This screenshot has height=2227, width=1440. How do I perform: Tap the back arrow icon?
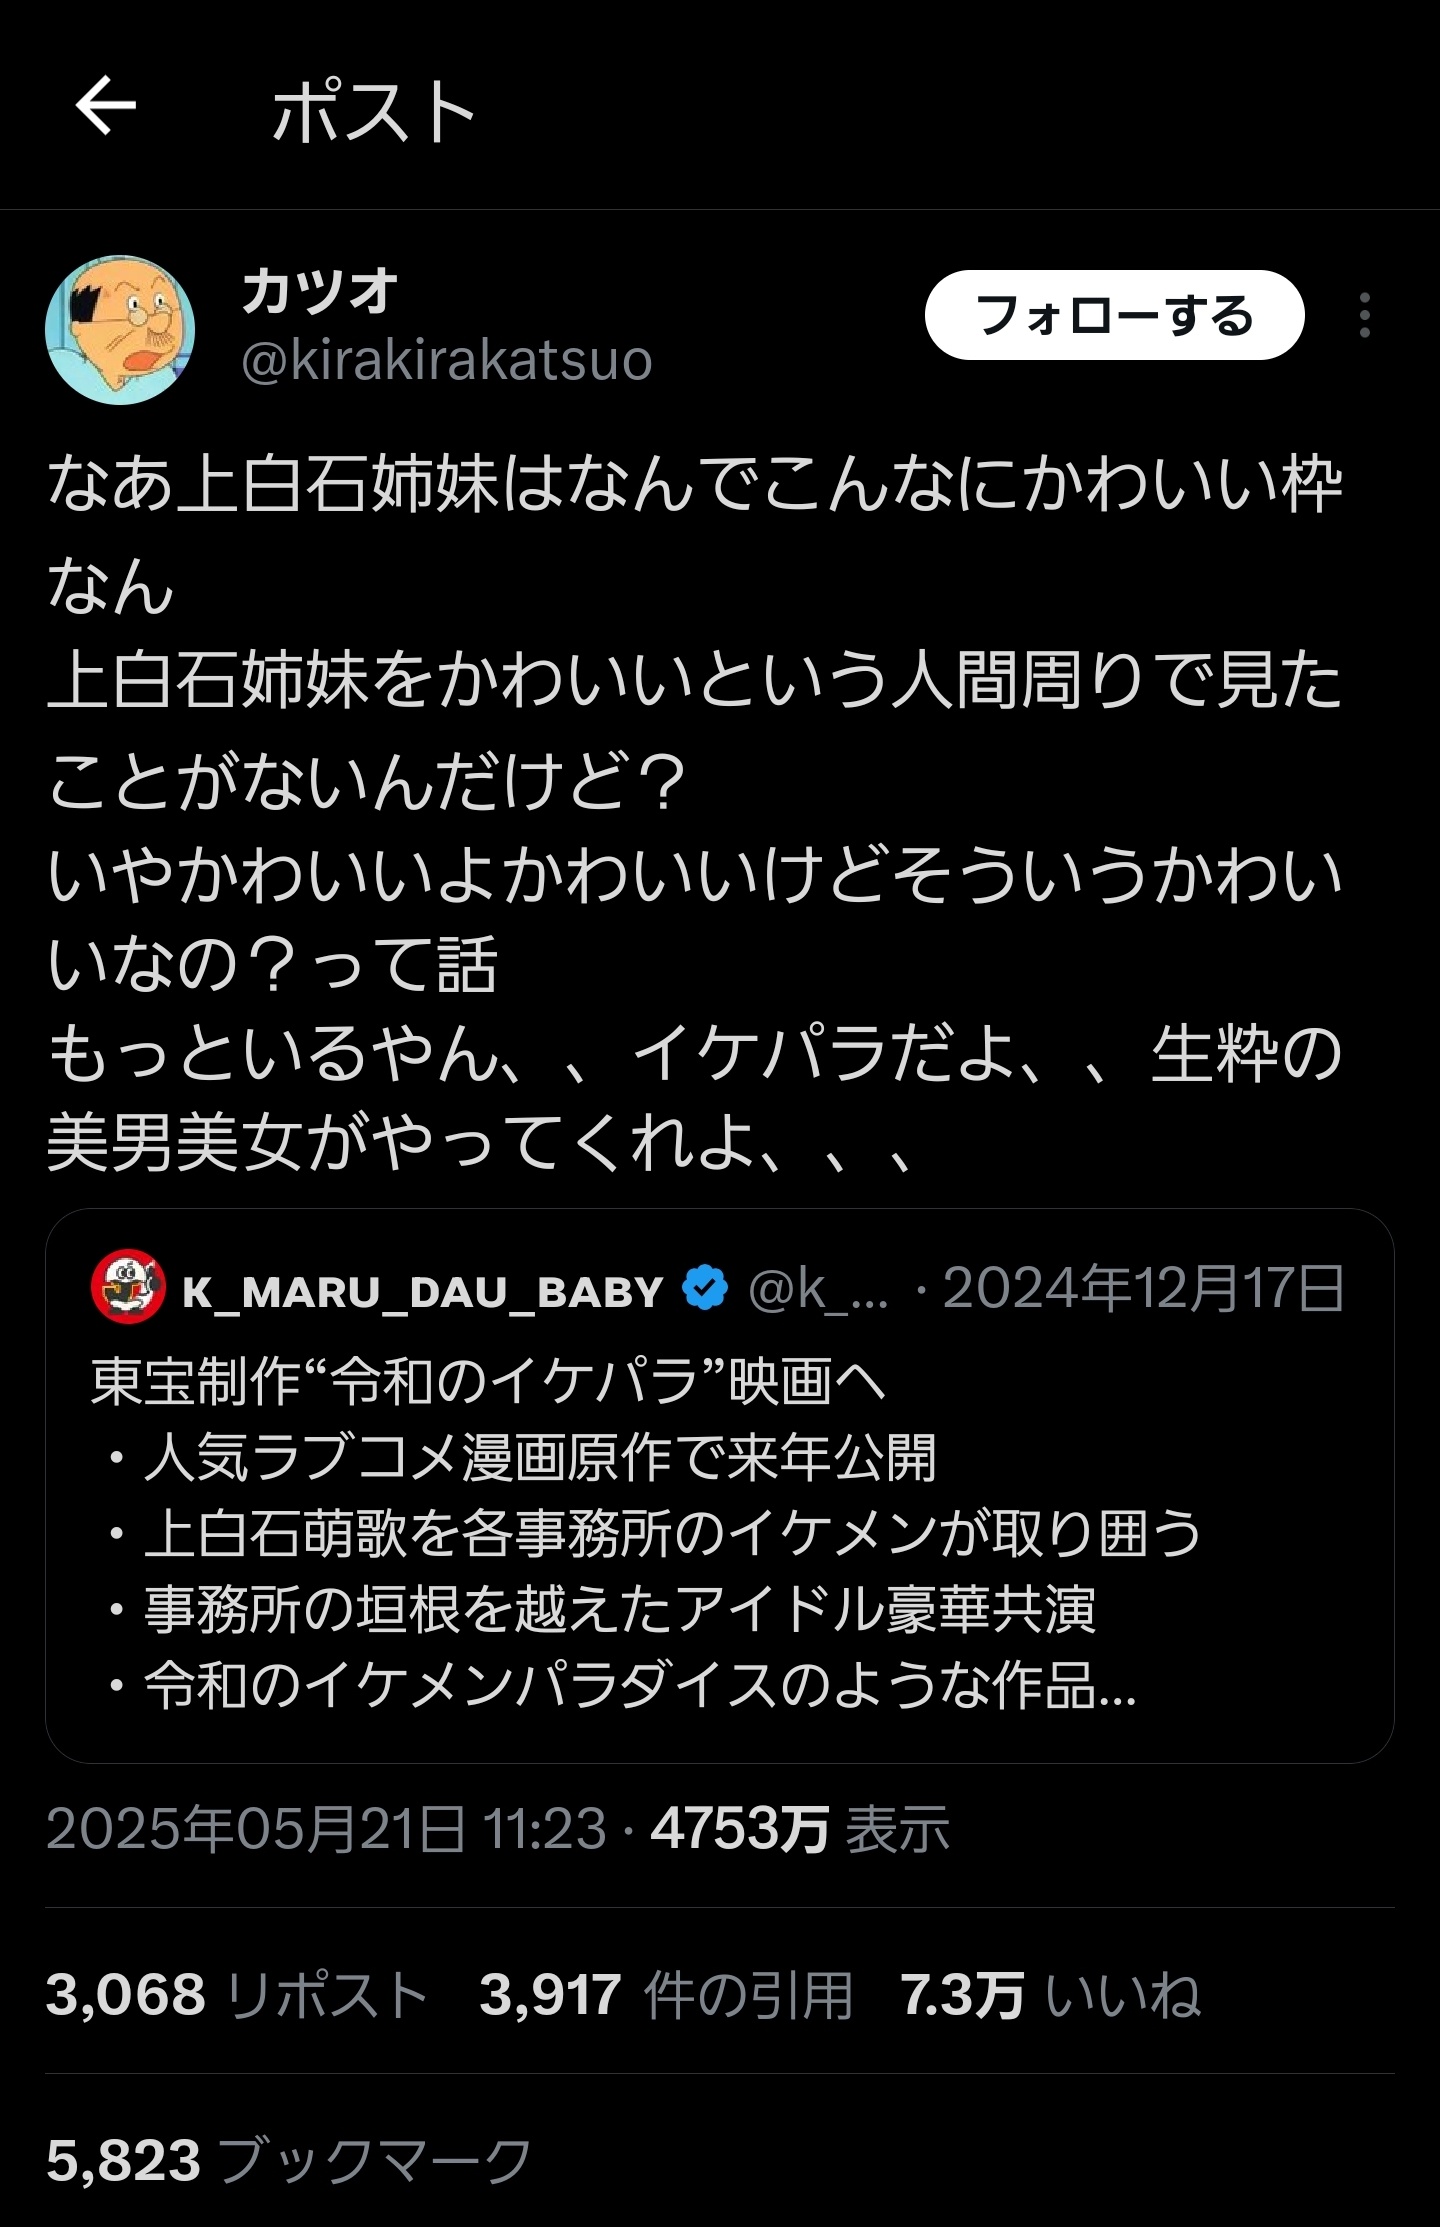point(106,106)
